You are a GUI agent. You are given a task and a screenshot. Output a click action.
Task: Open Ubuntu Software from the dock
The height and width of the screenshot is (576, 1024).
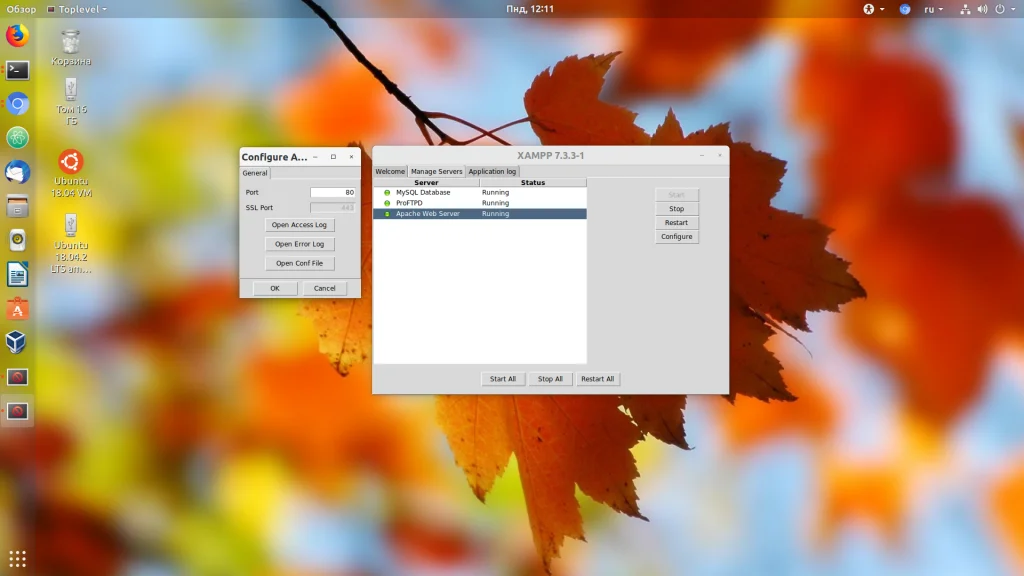(17, 309)
